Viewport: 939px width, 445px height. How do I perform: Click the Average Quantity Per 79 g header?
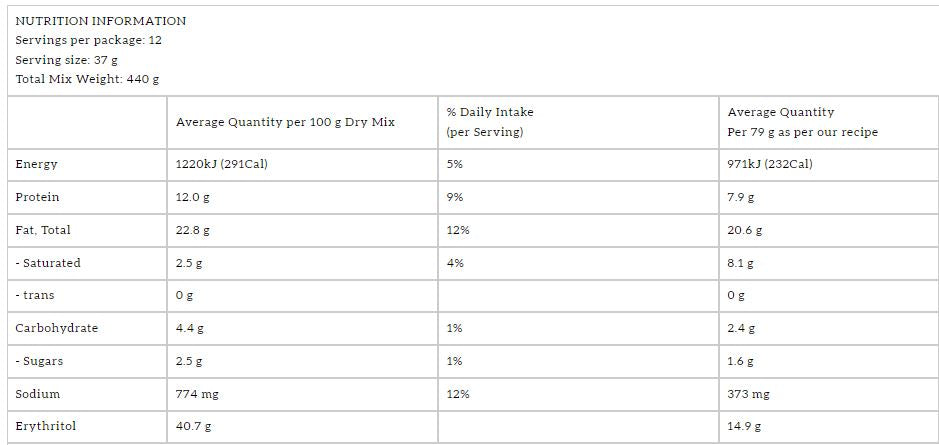pyautogui.click(x=802, y=122)
